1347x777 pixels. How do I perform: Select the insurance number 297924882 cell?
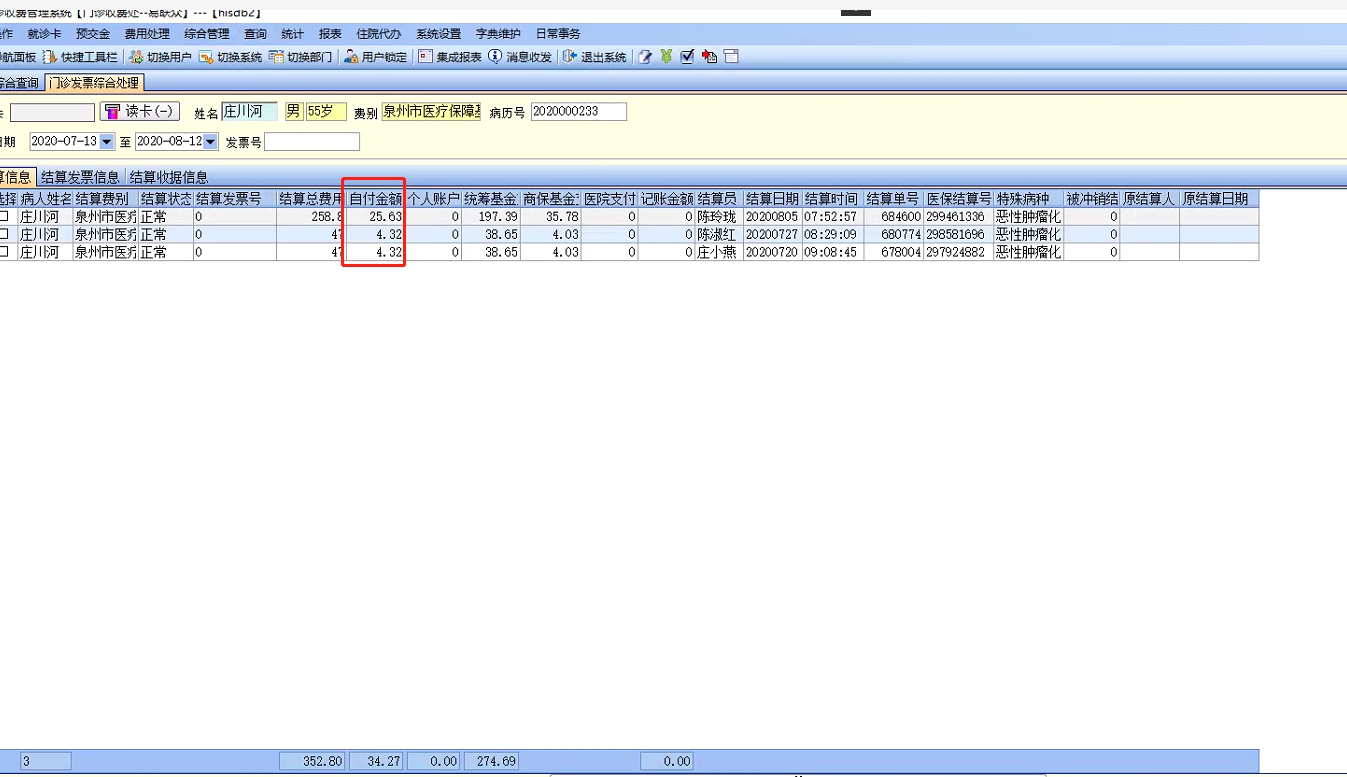click(x=958, y=252)
